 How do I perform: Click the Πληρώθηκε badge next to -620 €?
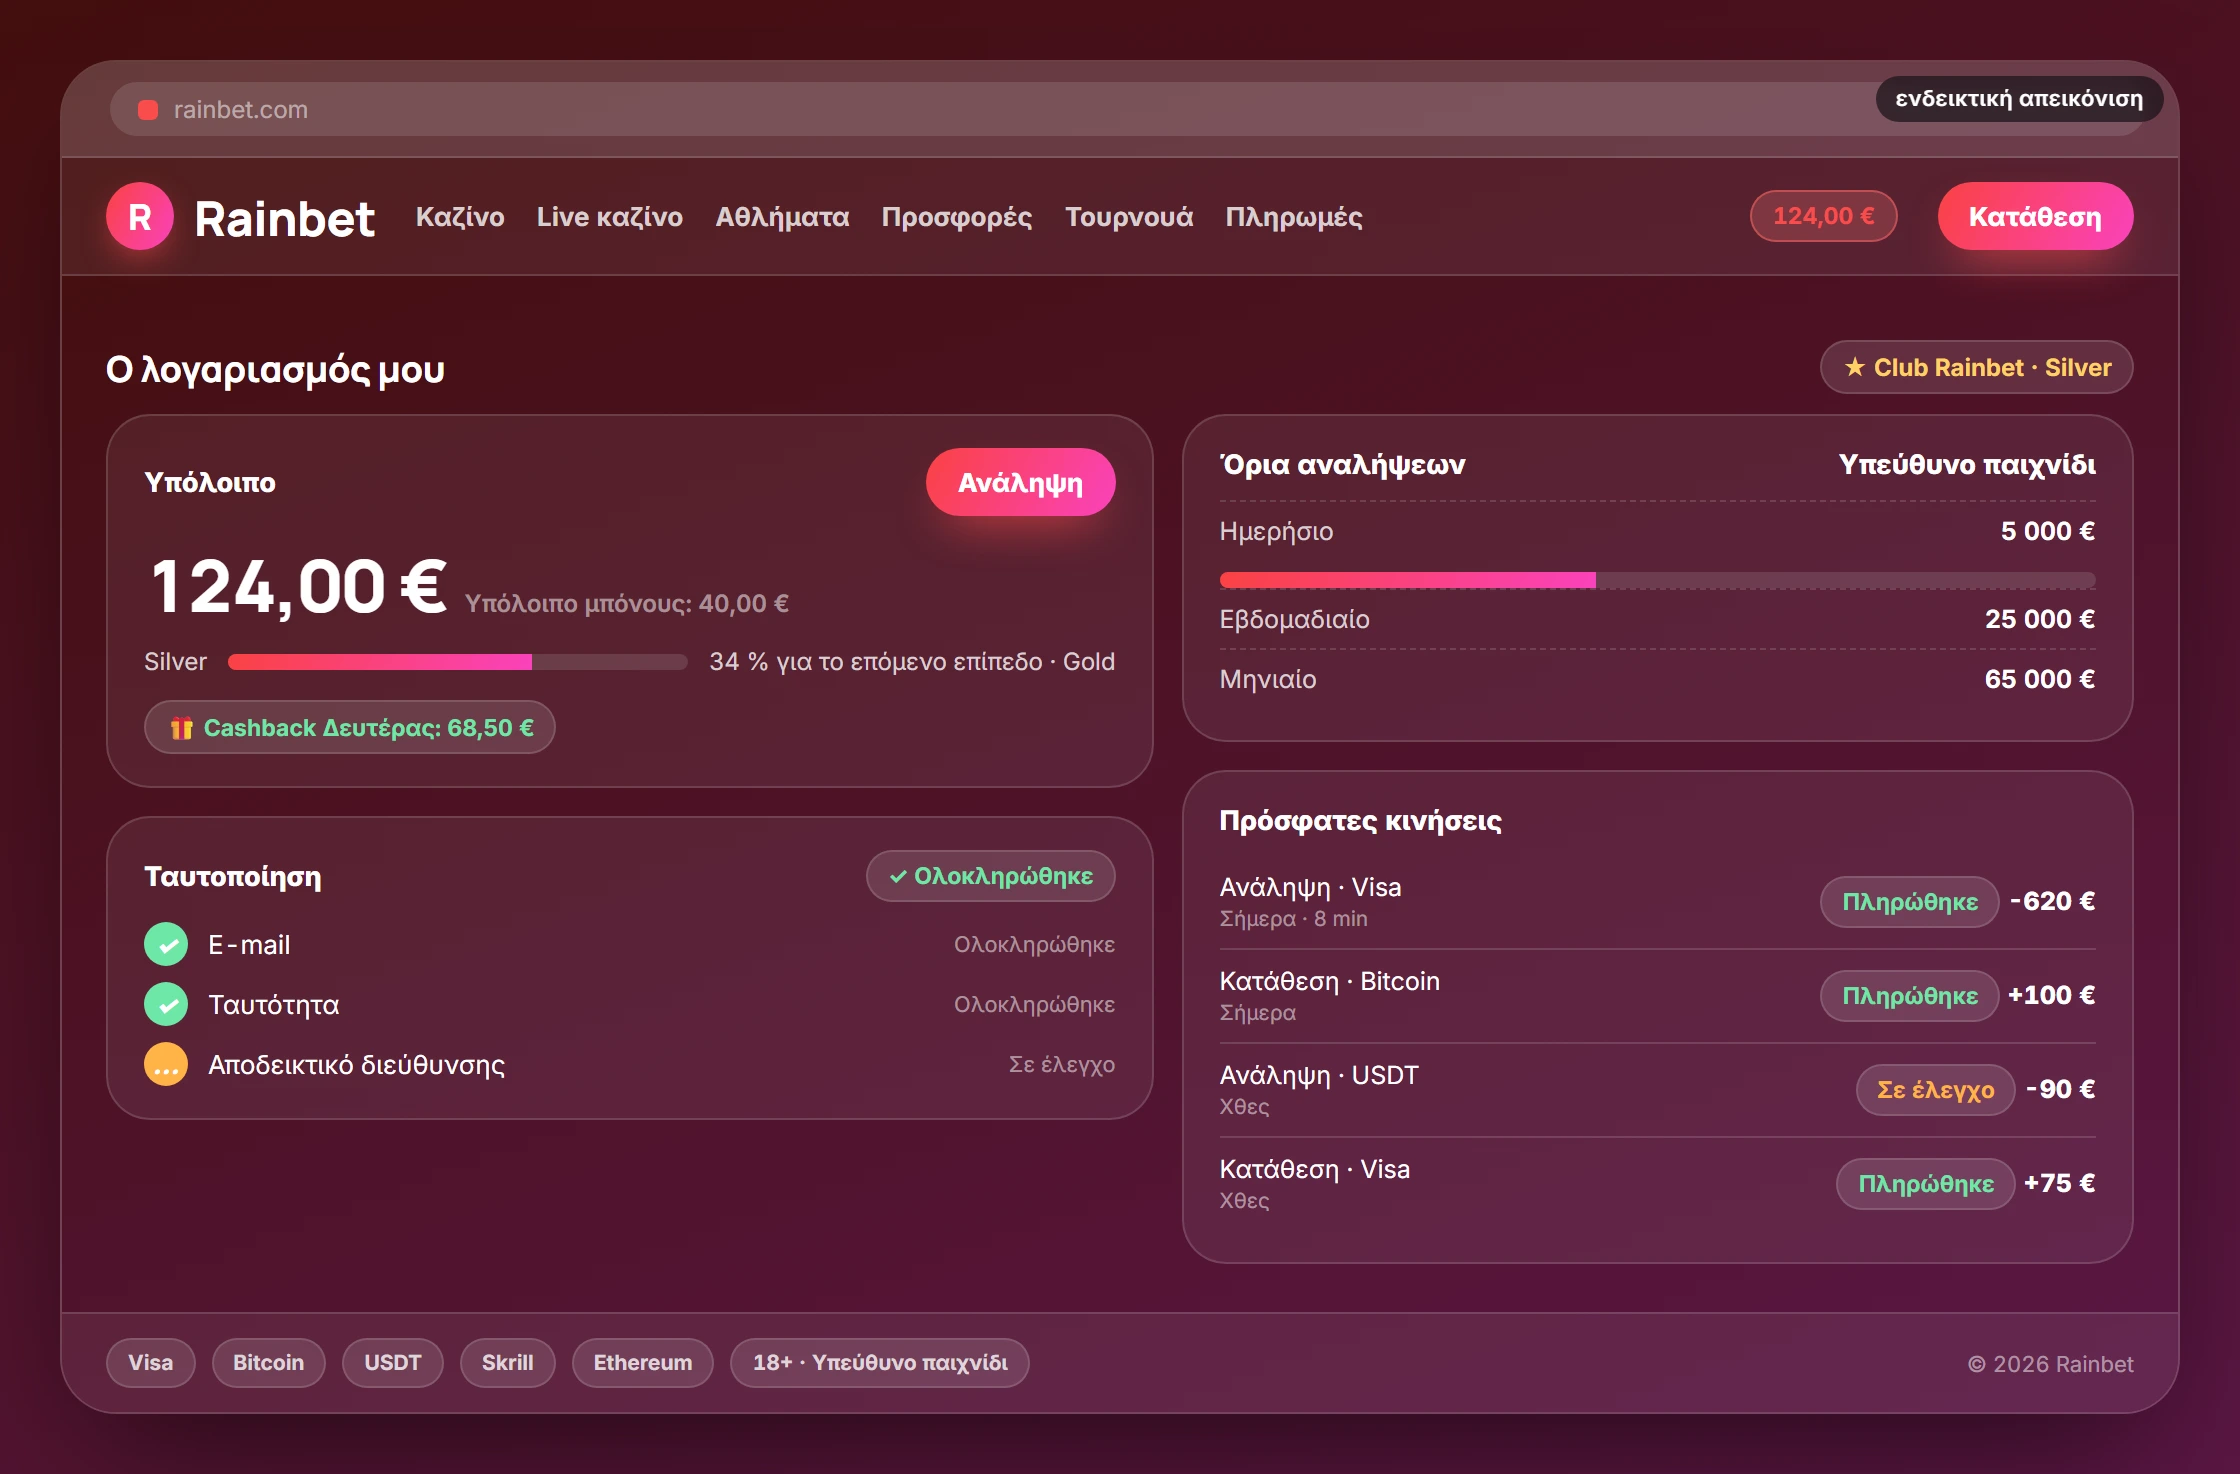[x=1909, y=901]
